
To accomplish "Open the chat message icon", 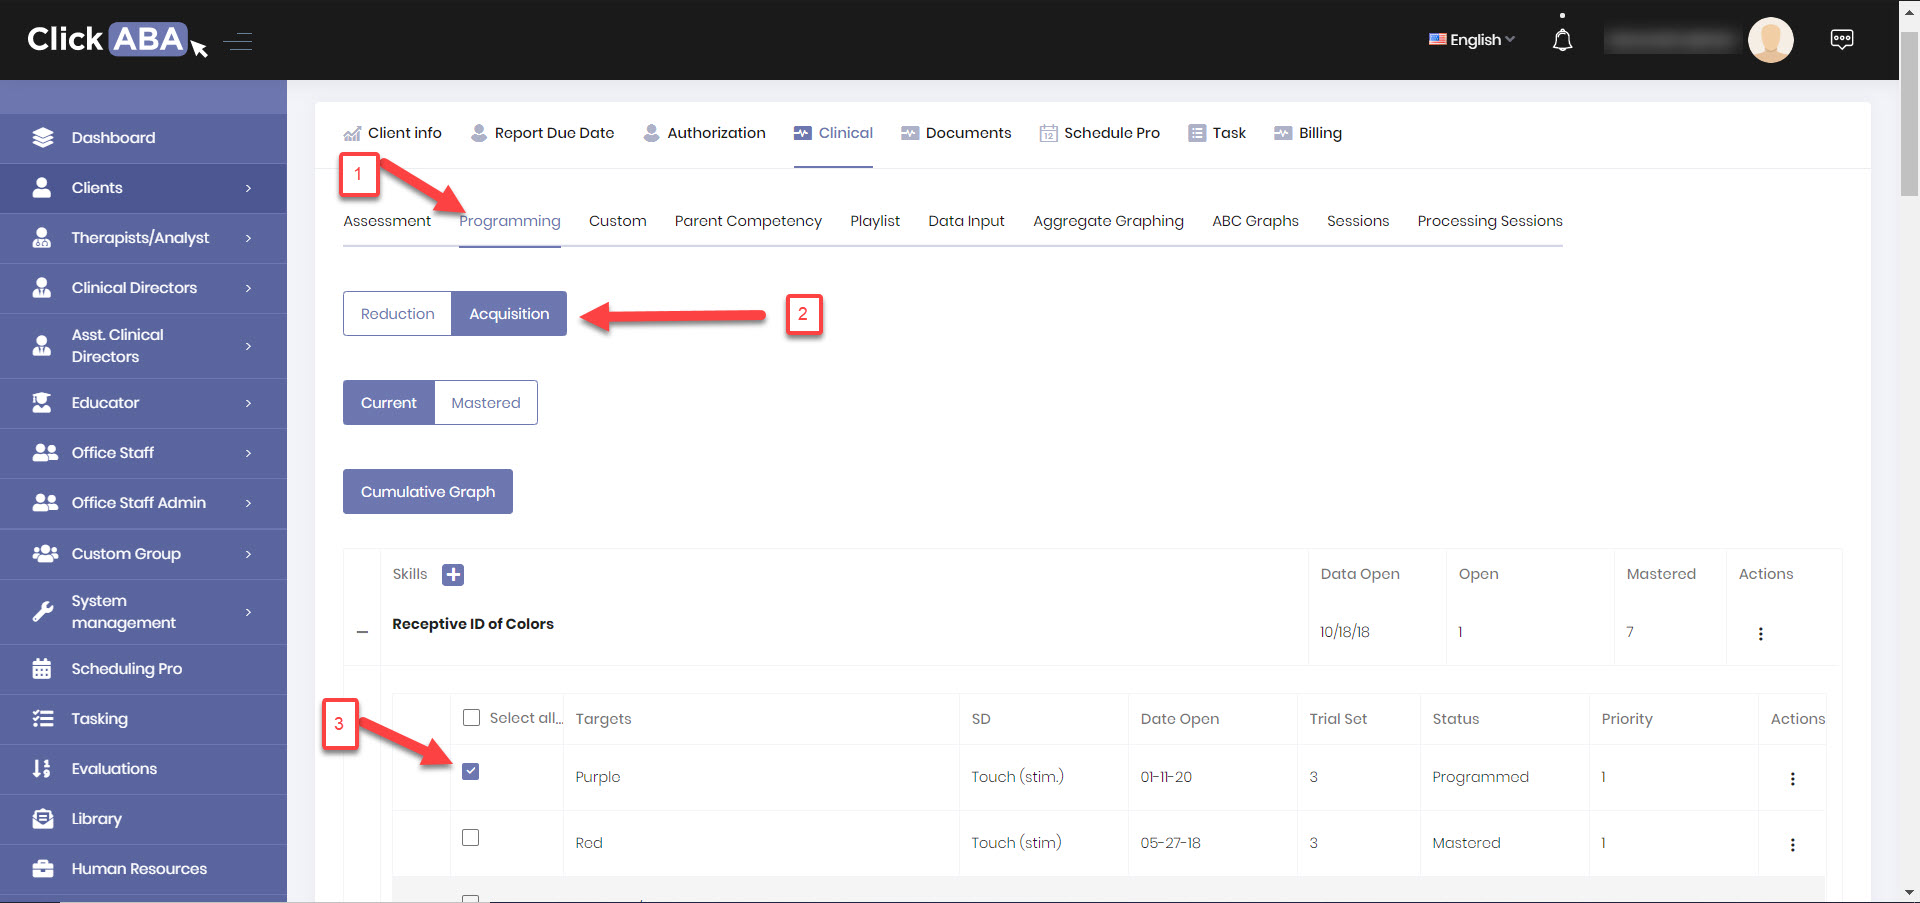I will point(1841,40).
